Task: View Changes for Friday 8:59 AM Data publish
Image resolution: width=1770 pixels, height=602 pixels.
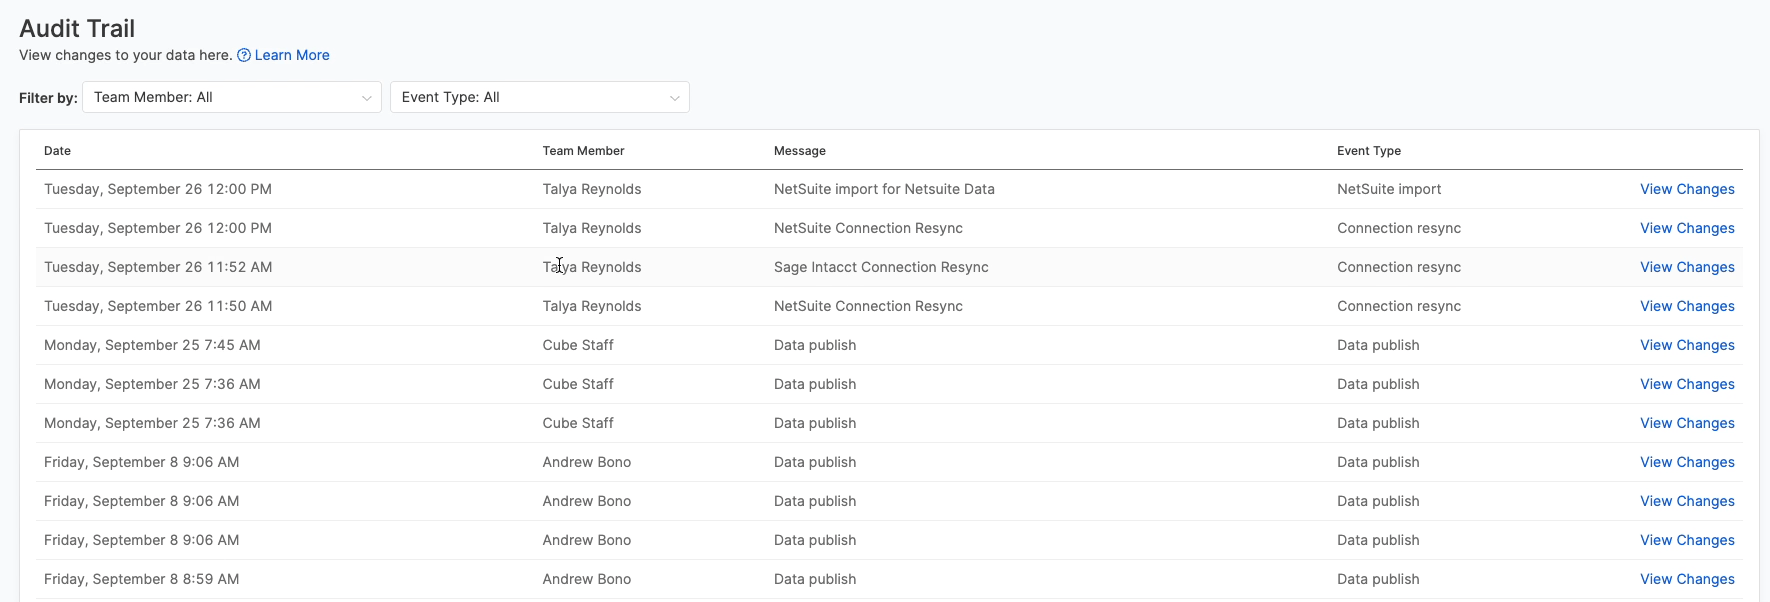Action: pyautogui.click(x=1686, y=579)
